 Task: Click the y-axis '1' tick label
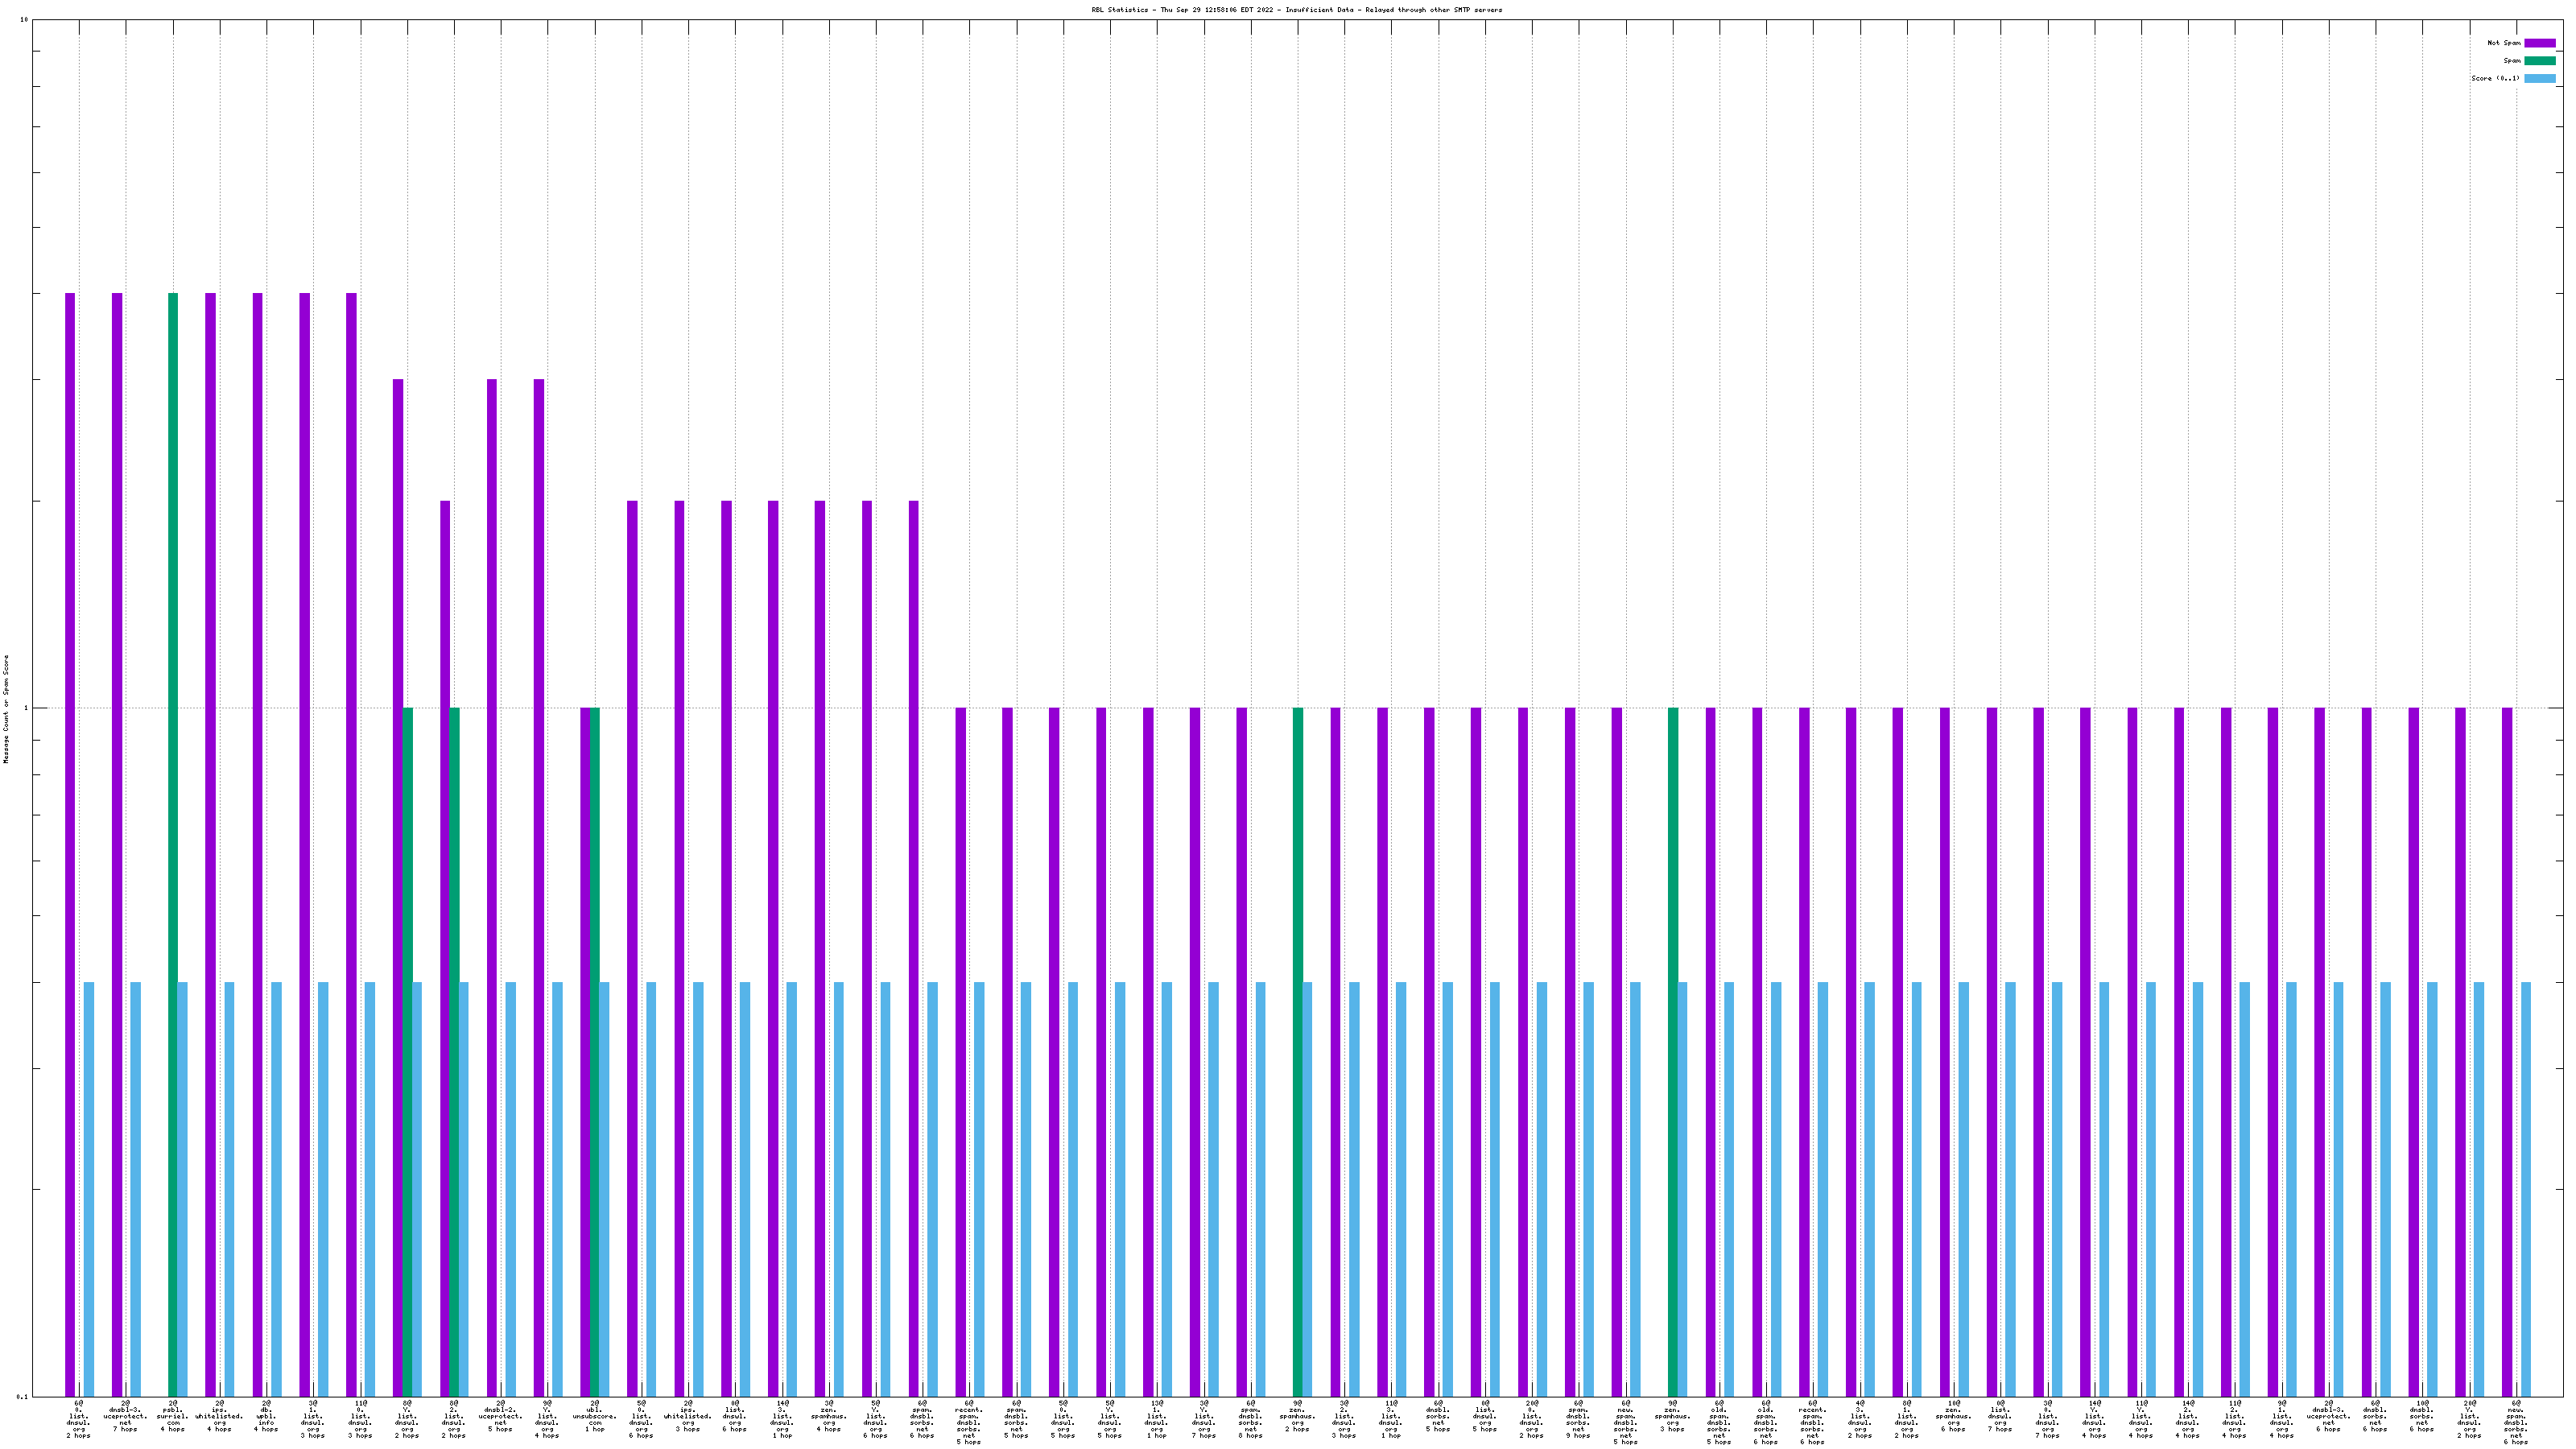pyautogui.click(x=26, y=709)
